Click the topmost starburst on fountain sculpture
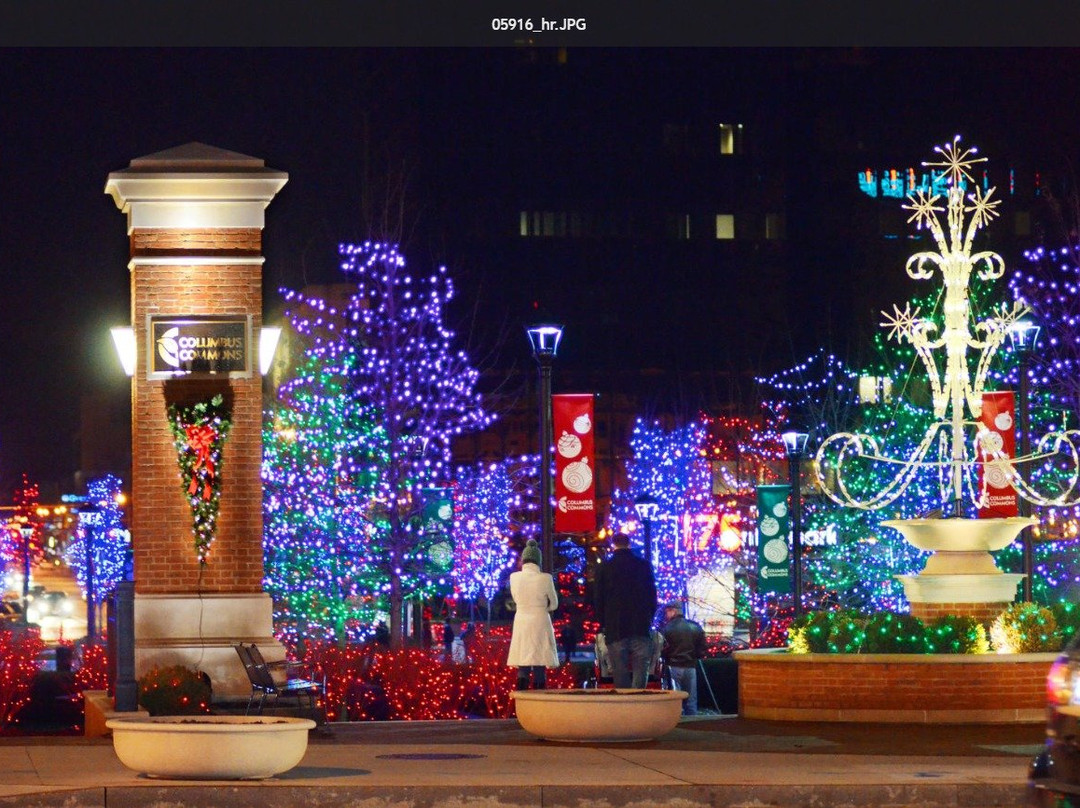1080x808 pixels. click(x=954, y=162)
